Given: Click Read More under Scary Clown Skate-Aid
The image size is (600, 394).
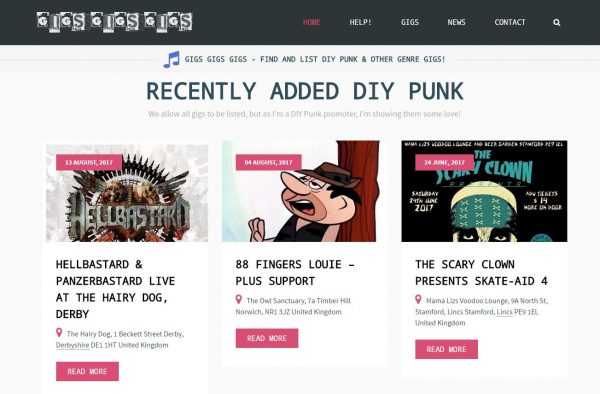Looking at the screenshot, I should click(x=446, y=349).
